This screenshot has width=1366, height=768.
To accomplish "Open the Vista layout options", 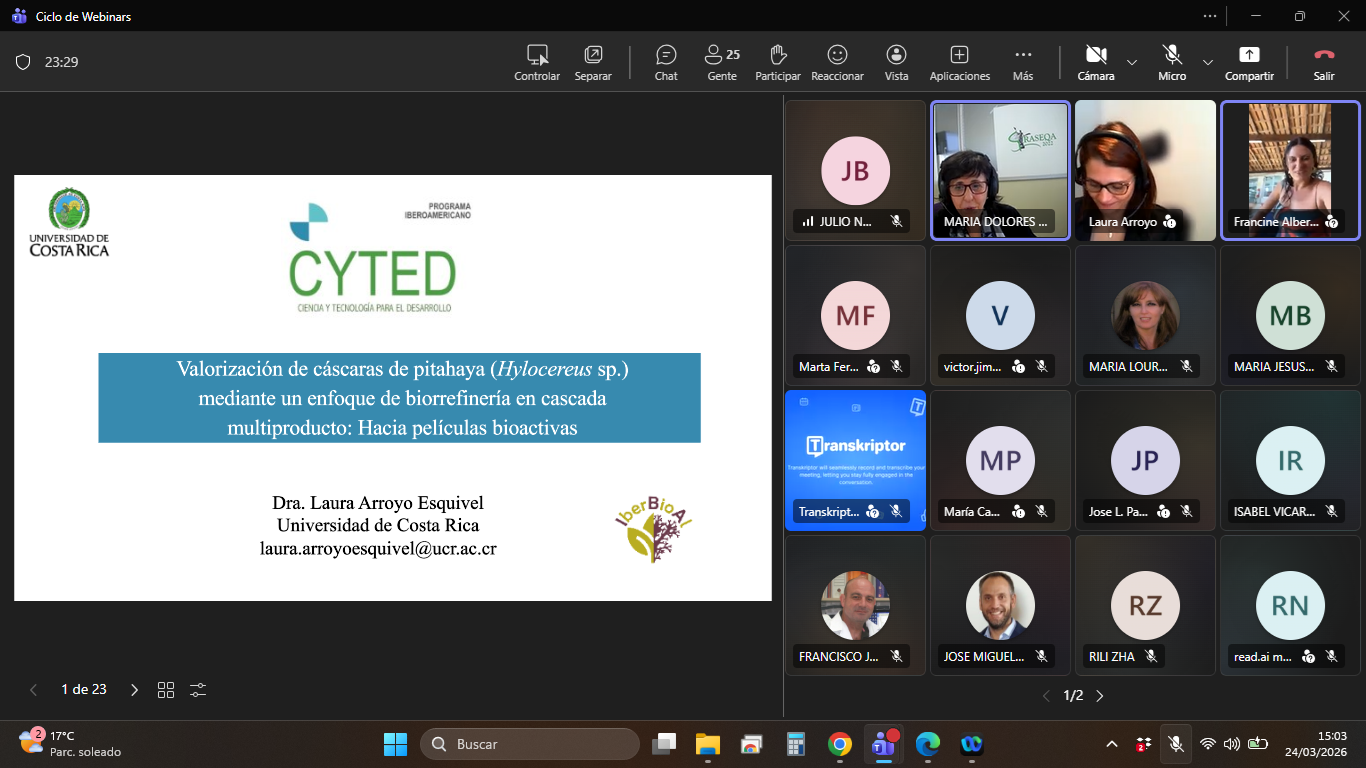I will (x=896, y=62).
